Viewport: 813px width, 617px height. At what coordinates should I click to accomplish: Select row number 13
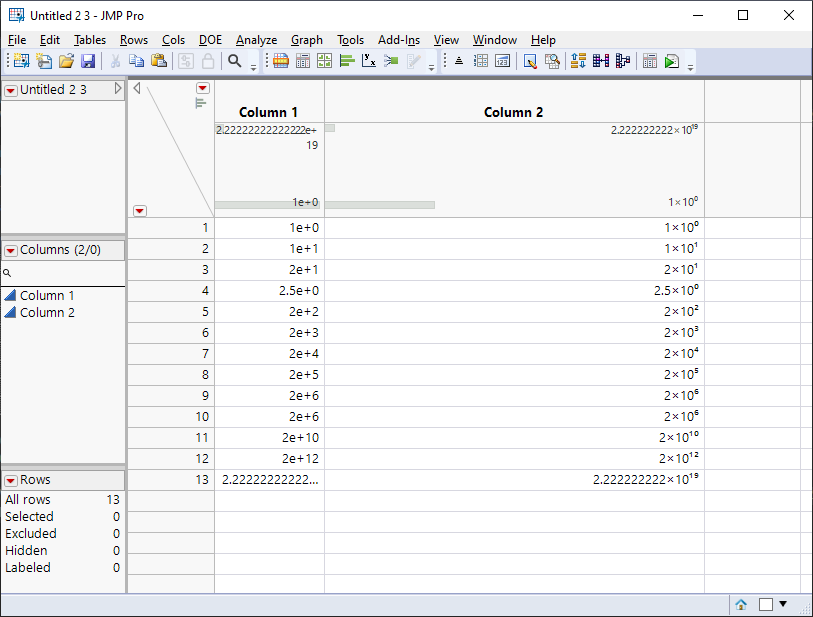click(x=171, y=480)
